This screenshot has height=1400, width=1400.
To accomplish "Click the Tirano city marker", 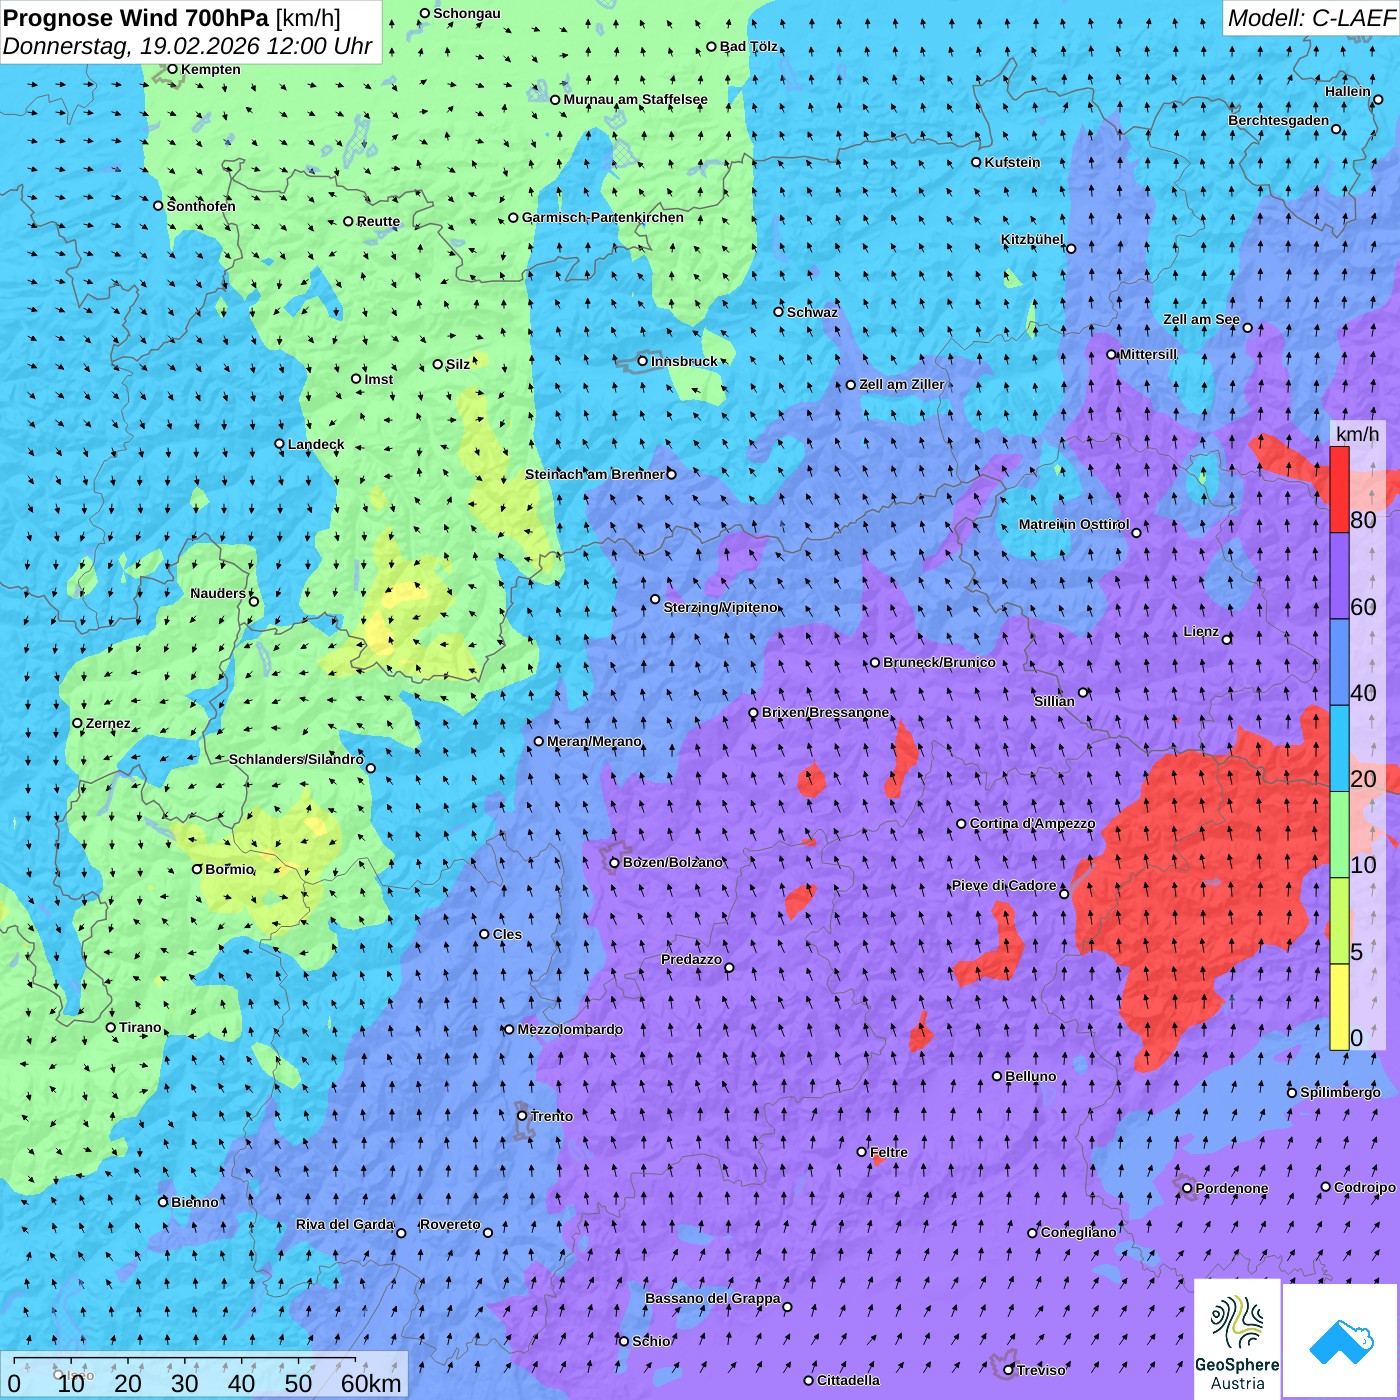I will tap(111, 1027).
